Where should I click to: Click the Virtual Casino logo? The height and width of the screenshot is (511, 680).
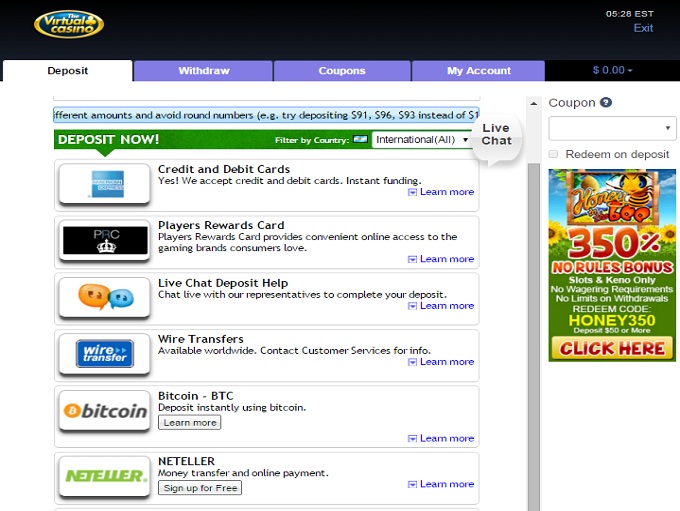(x=69, y=23)
